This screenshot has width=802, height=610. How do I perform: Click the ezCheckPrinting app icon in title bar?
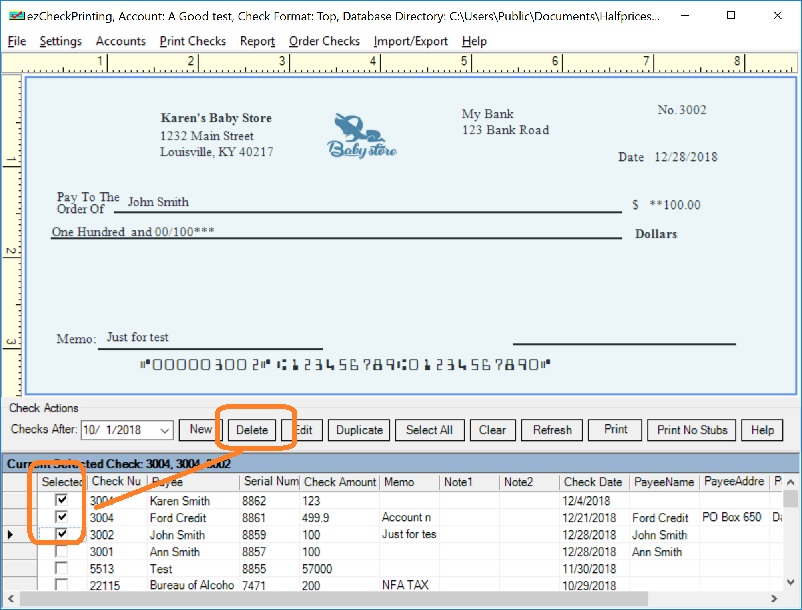(15, 17)
